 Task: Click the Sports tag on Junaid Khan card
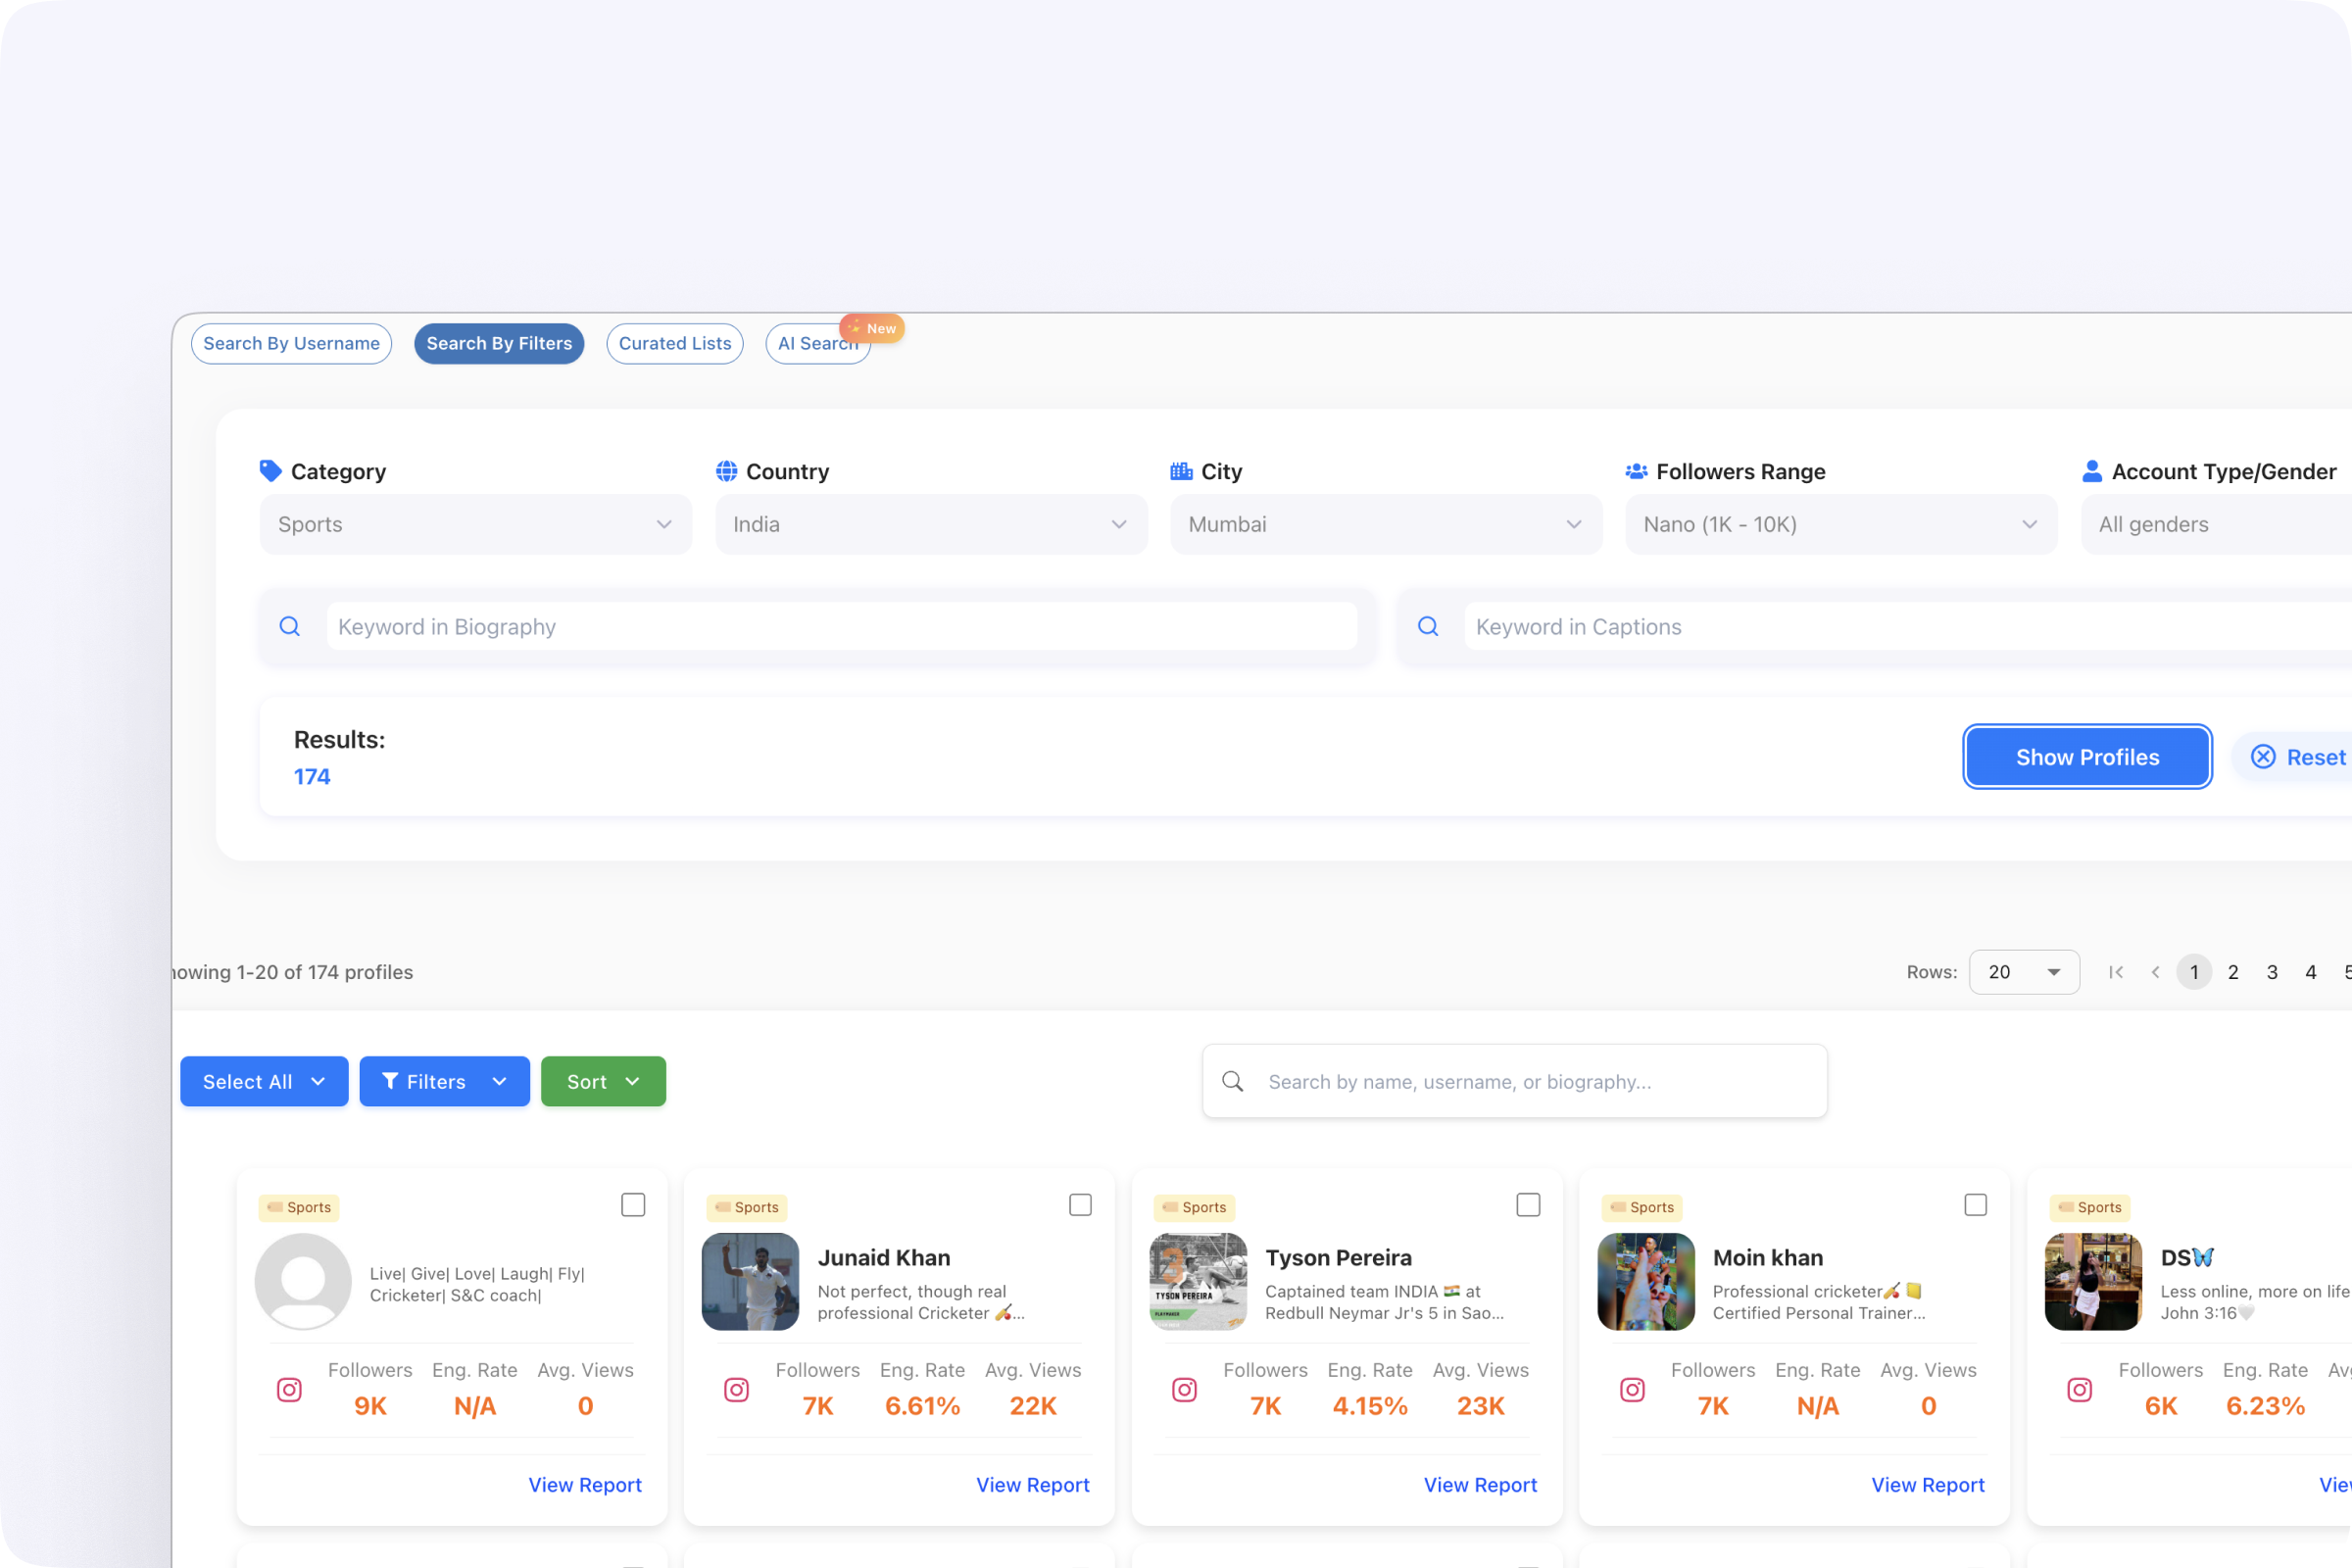(x=746, y=1207)
